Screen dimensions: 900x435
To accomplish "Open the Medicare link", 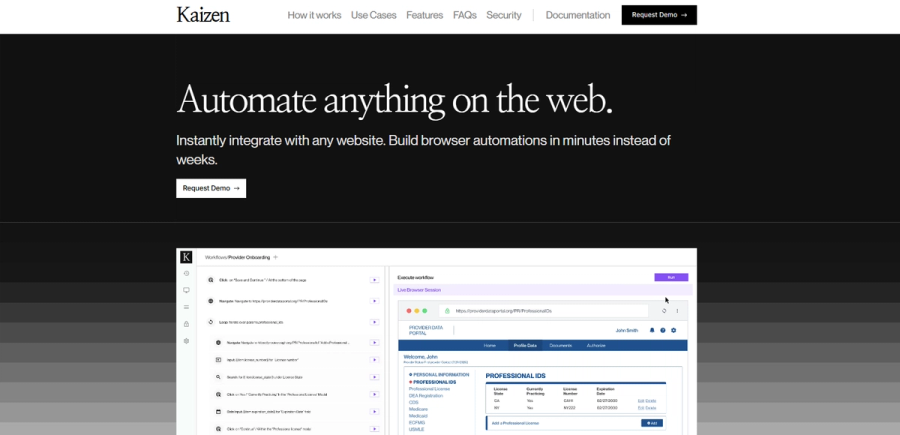I will (x=418, y=409).
